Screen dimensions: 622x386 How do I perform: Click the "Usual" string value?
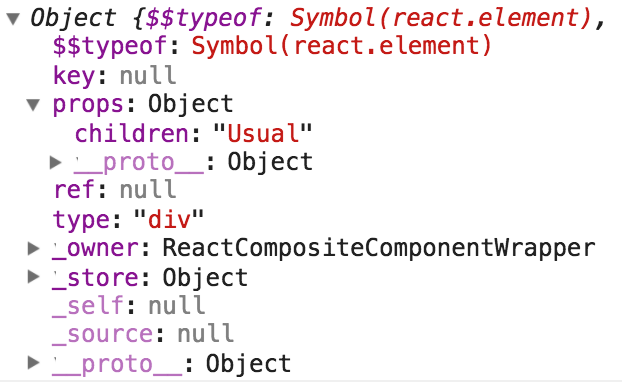click(x=263, y=133)
